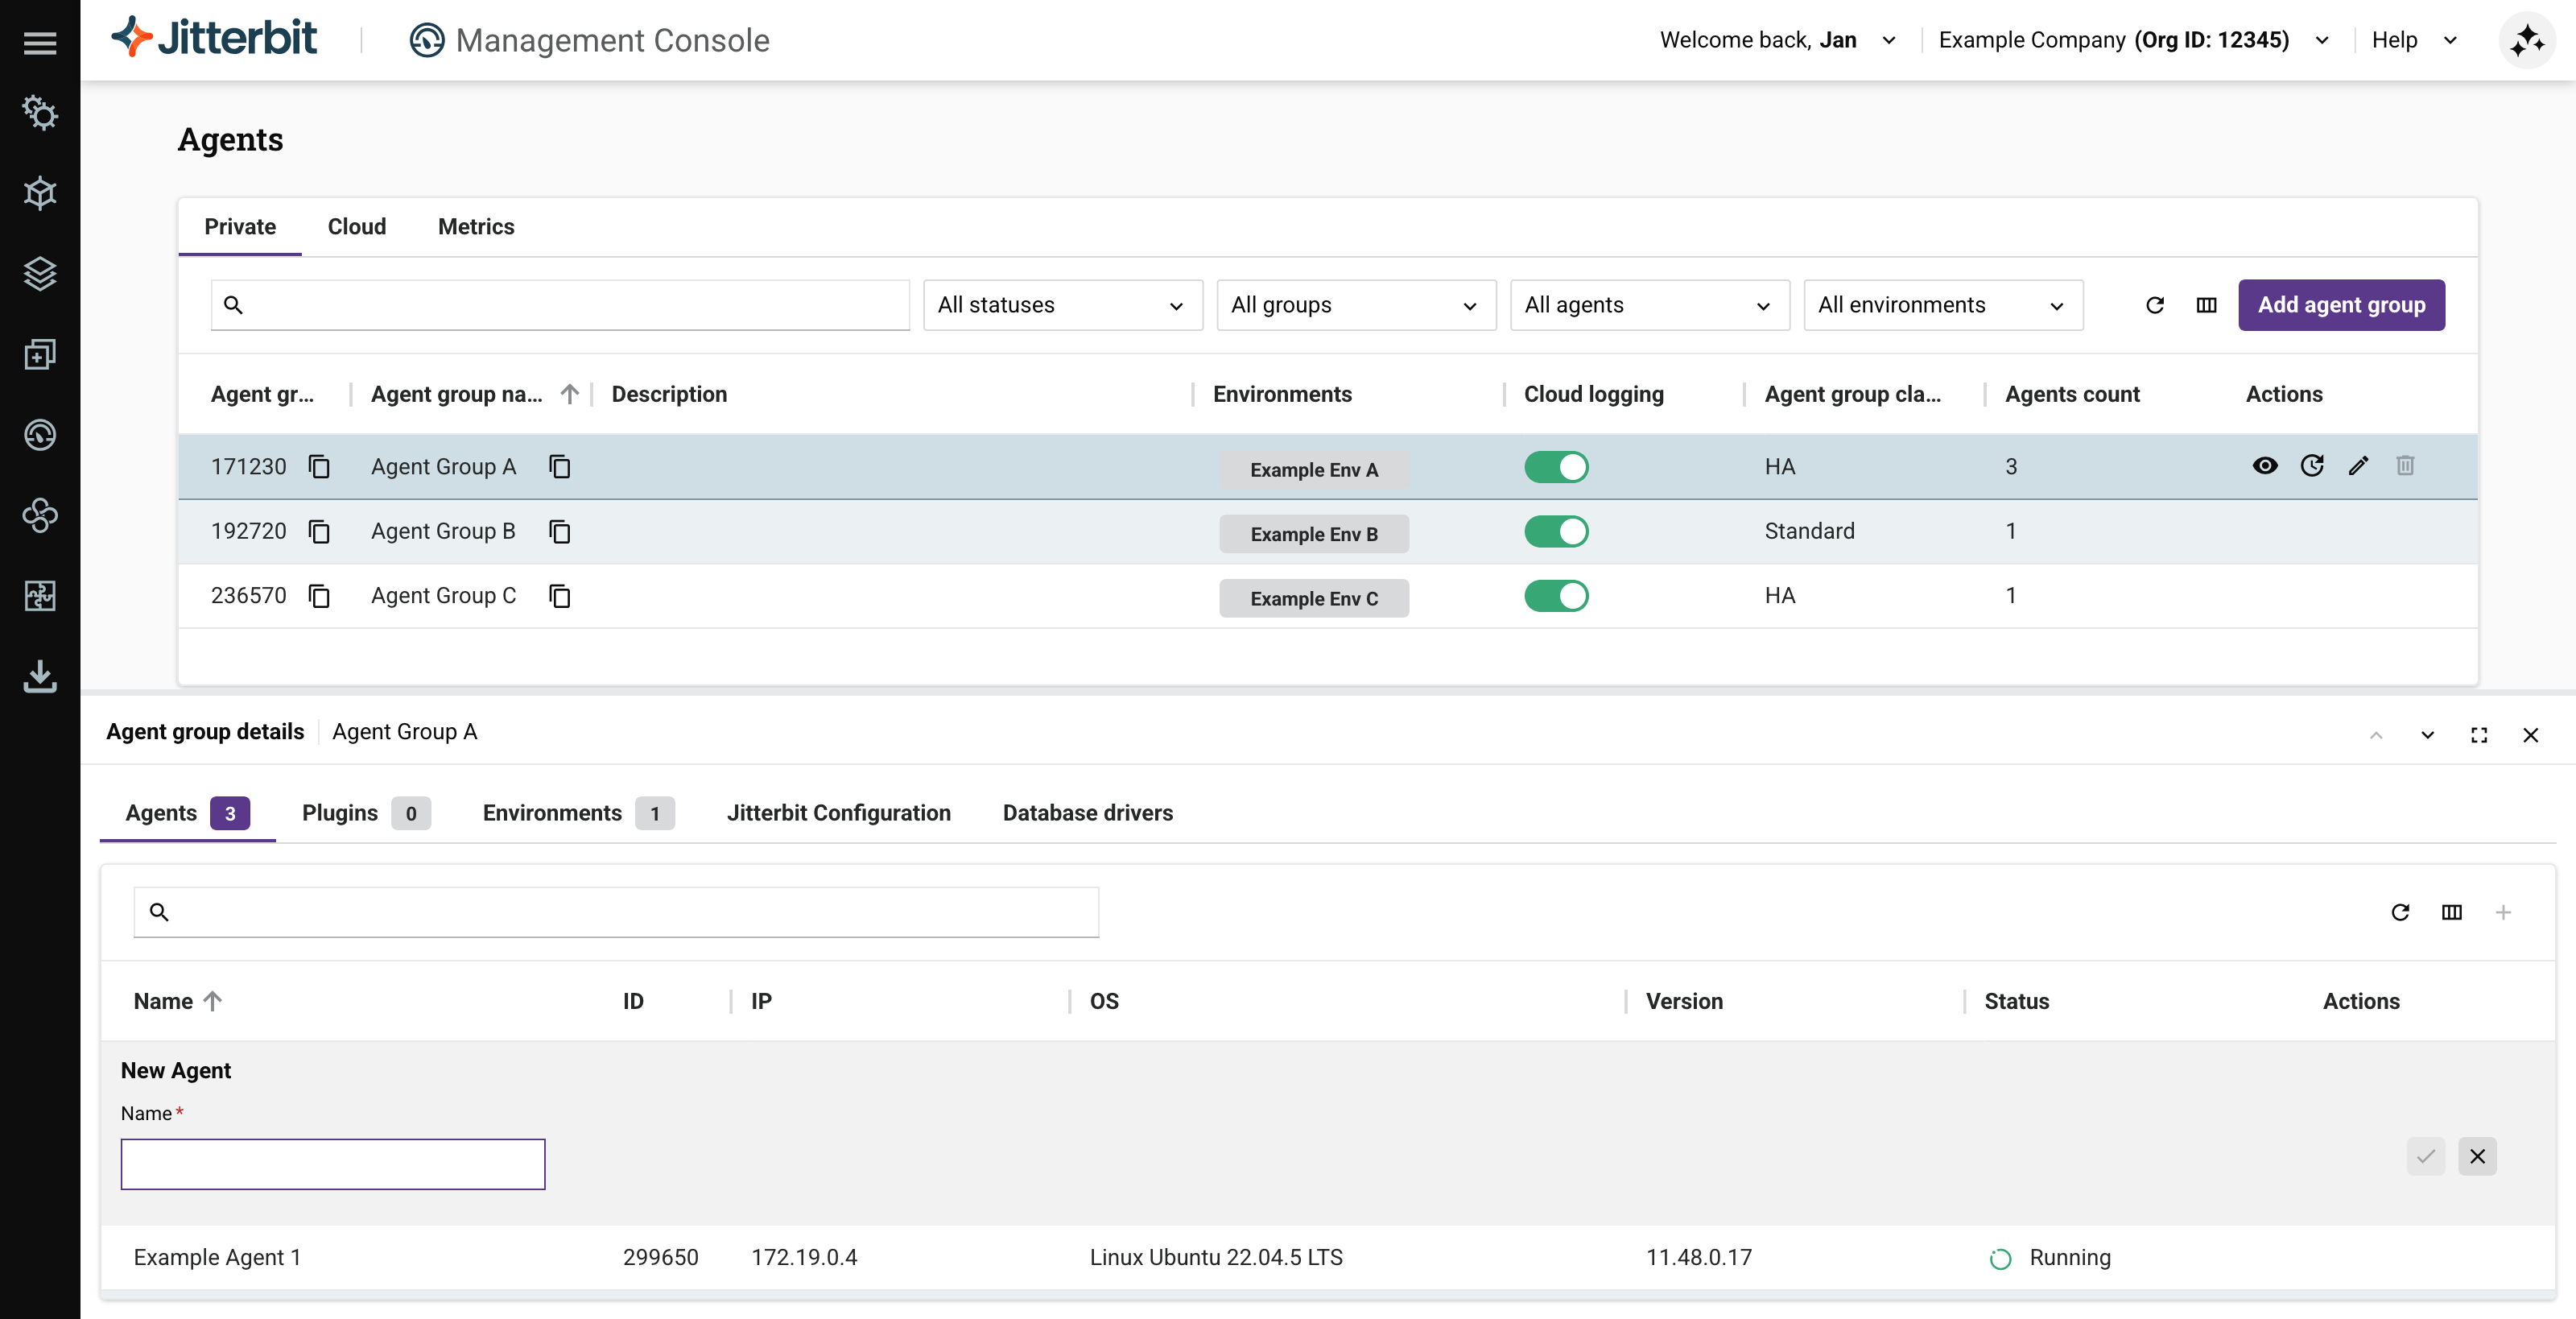
Task: Open the Jitterbit Configuration tab
Action: click(838, 813)
